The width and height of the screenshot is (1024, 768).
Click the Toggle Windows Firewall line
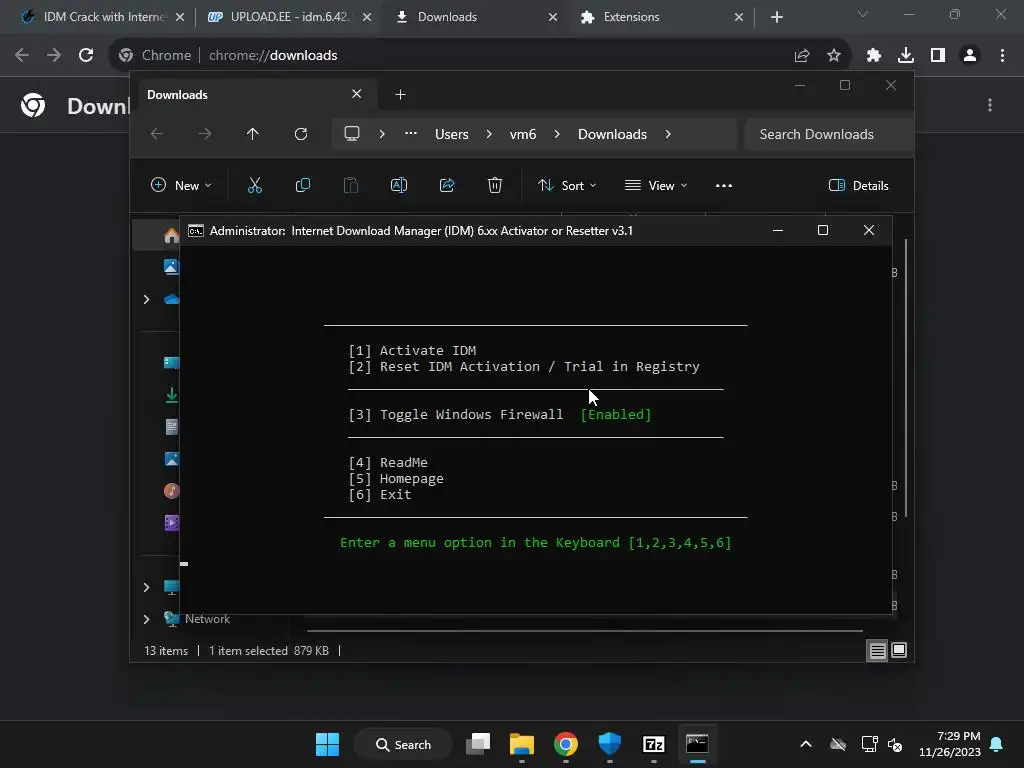pyautogui.click(x=500, y=415)
